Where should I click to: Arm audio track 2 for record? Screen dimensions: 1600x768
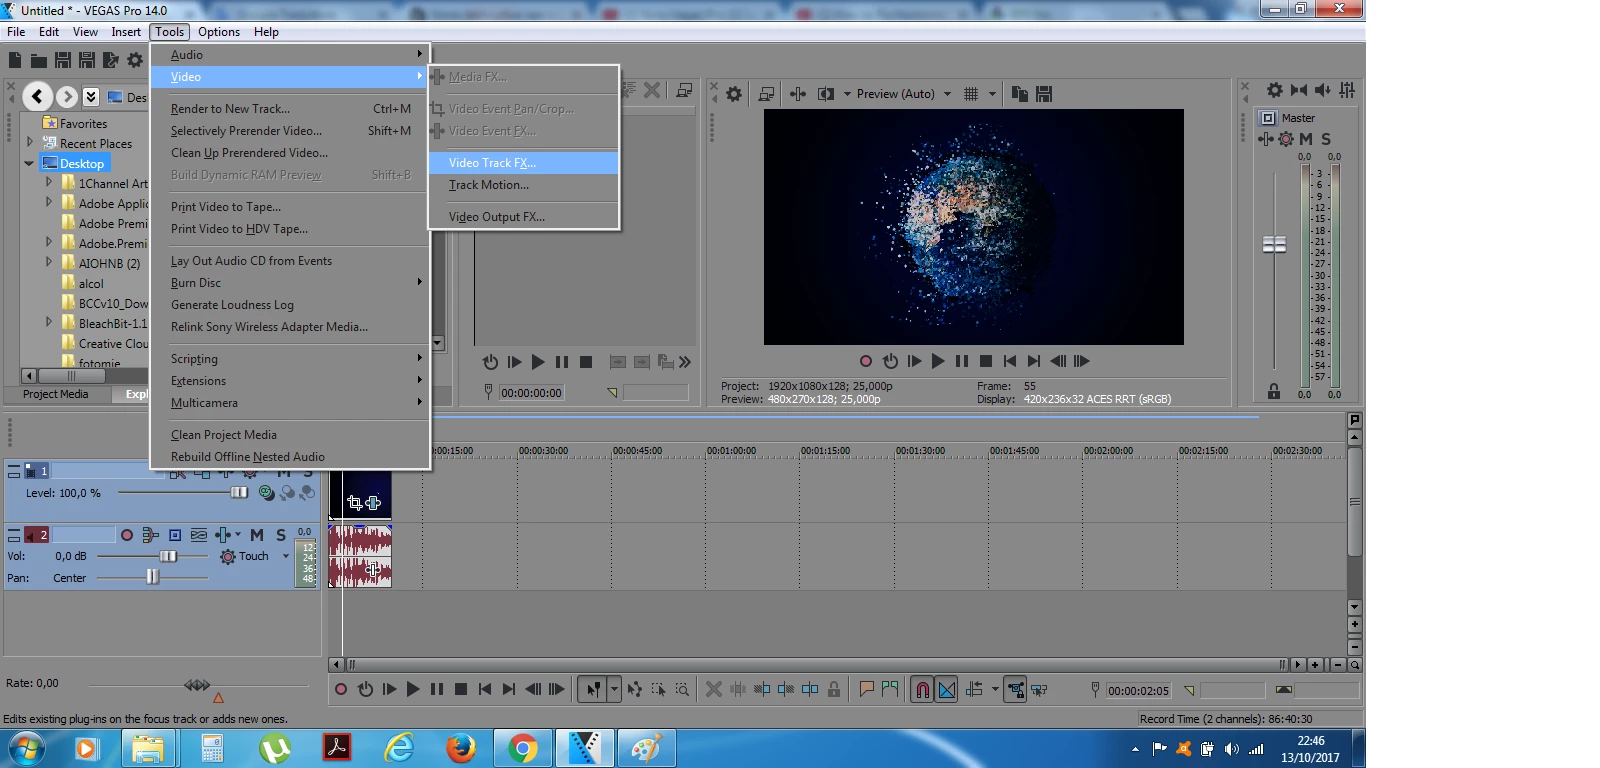coord(127,535)
